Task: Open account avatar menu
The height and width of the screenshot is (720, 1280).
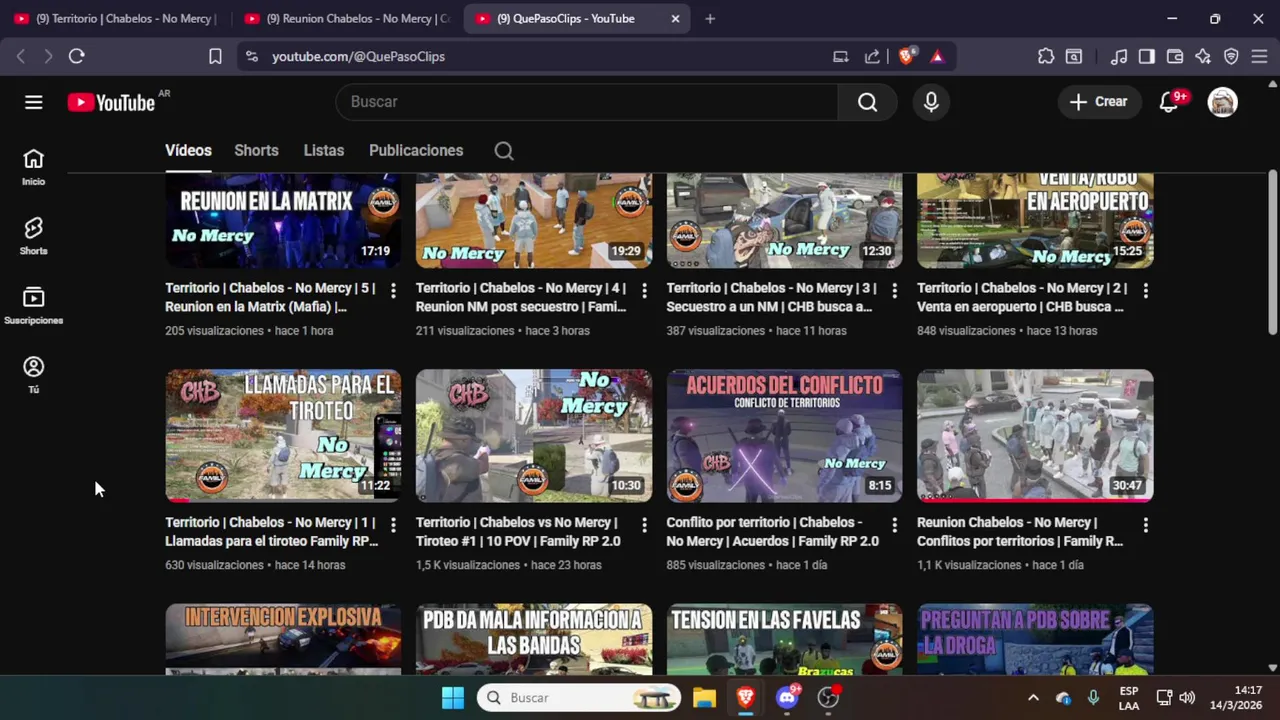Action: click(1222, 102)
